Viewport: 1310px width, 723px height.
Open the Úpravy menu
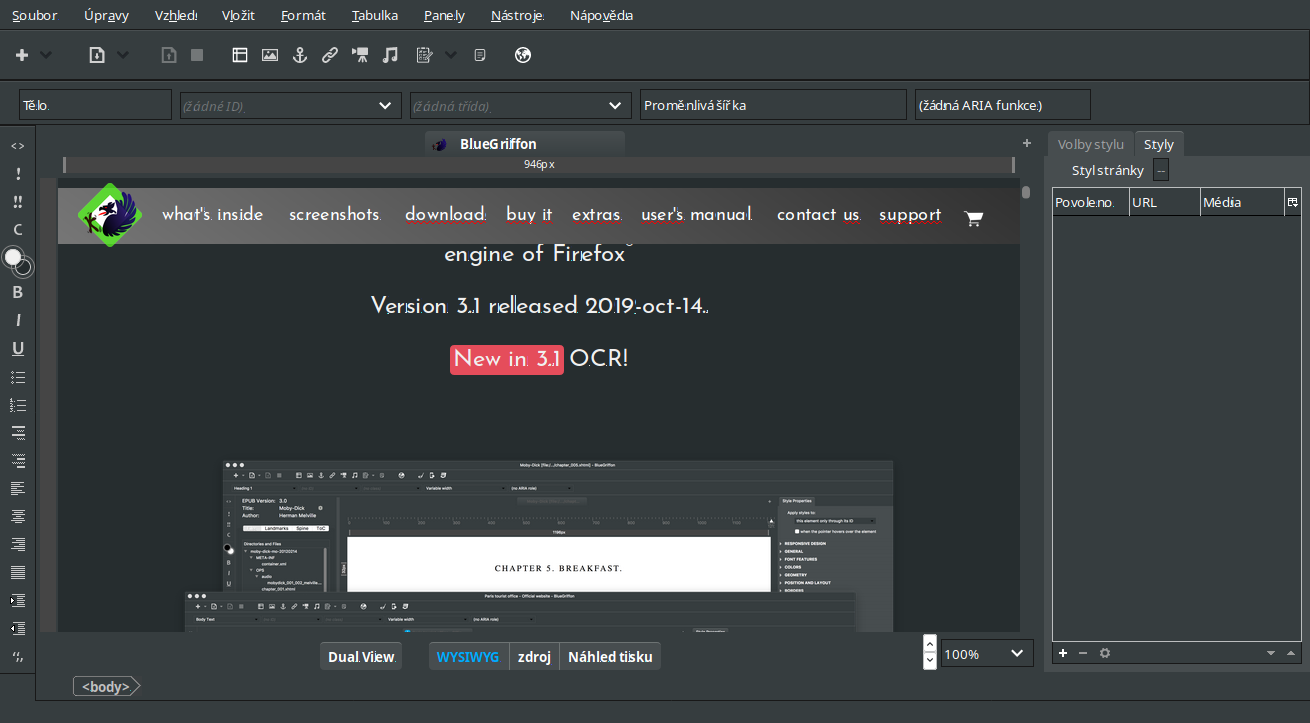[106, 15]
